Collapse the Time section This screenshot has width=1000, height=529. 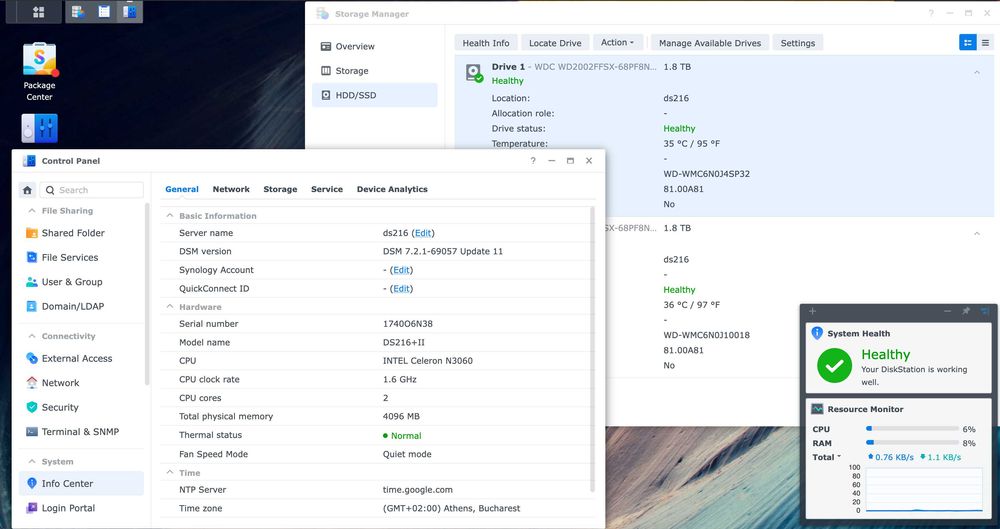click(170, 472)
